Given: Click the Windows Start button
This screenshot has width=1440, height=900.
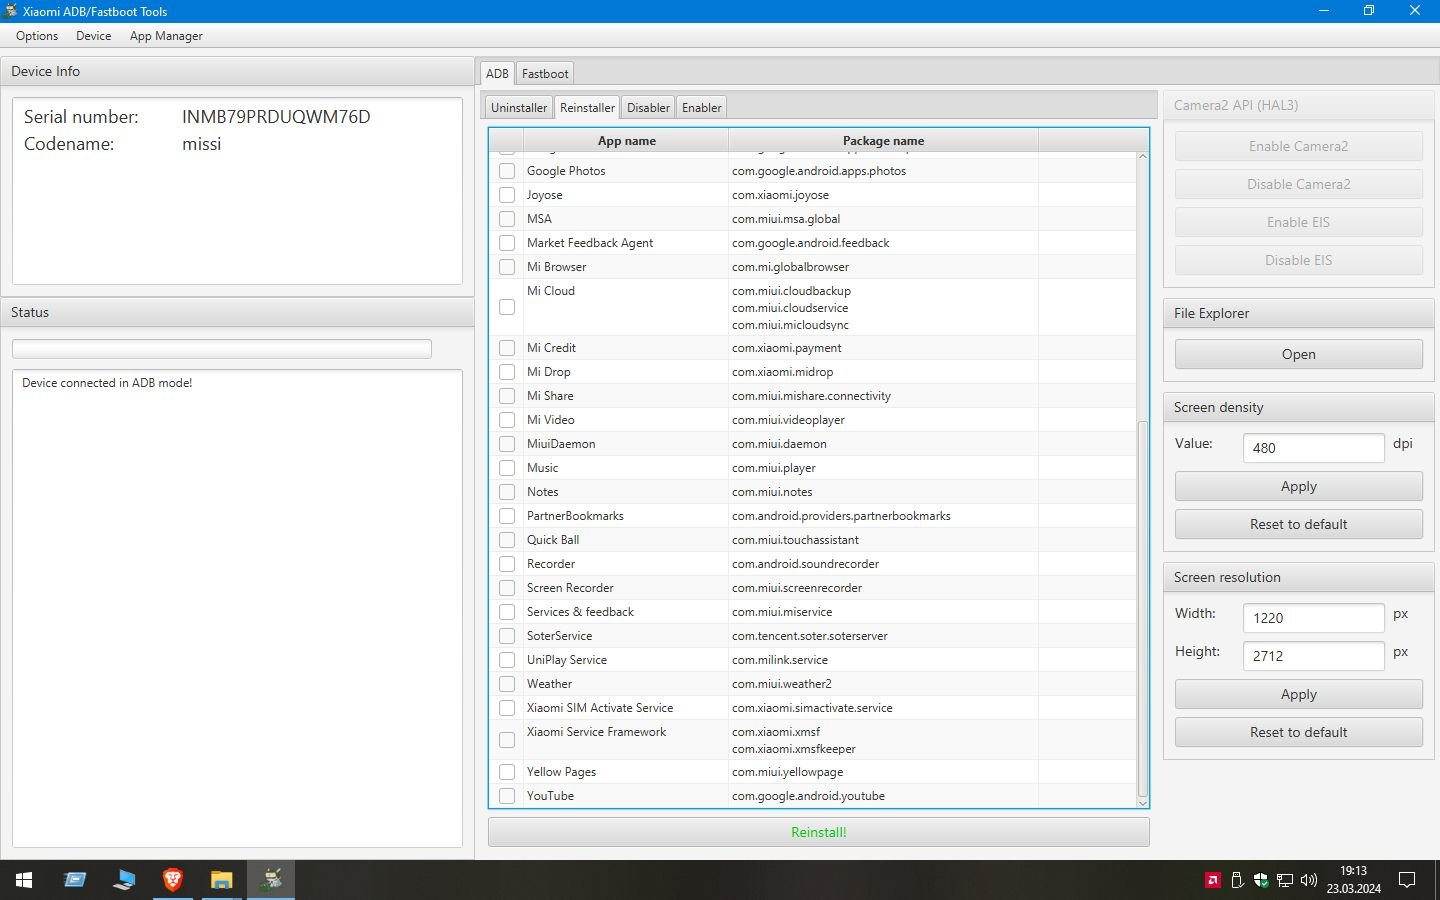Looking at the screenshot, I should [x=24, y=880].
